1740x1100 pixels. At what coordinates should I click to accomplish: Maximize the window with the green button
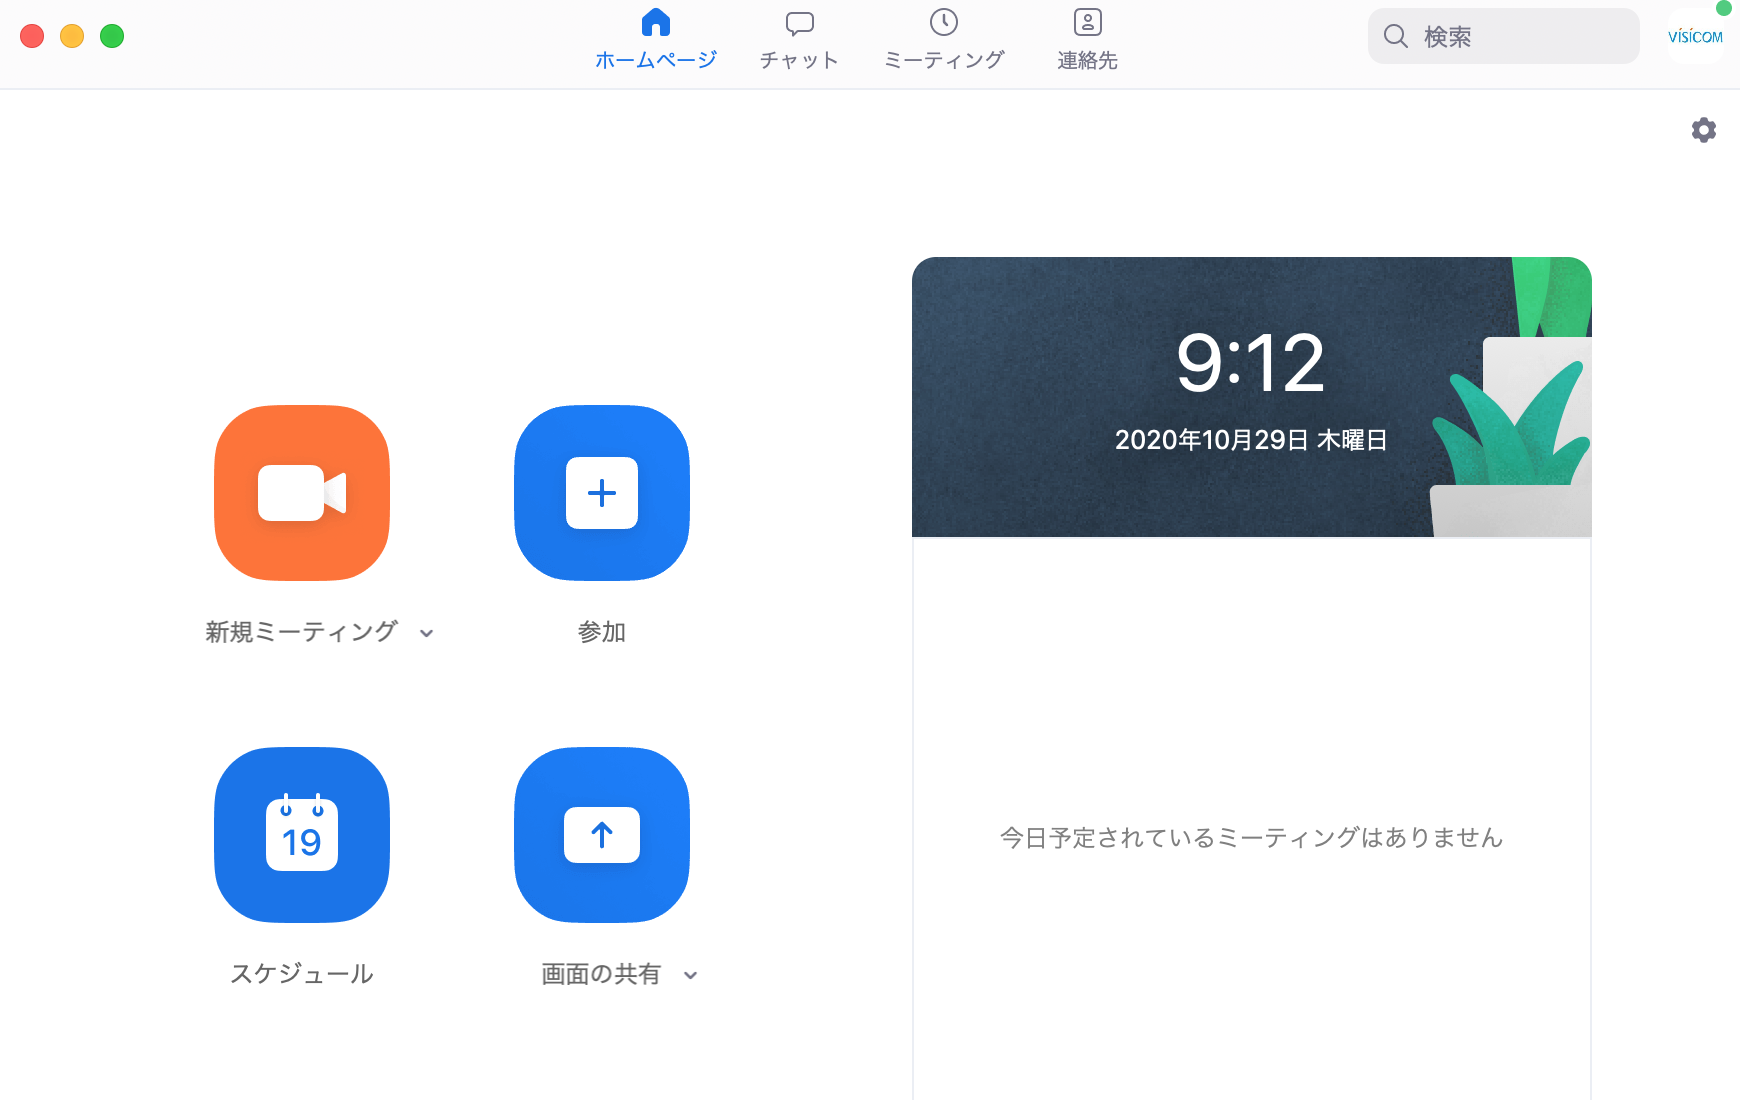112,36
